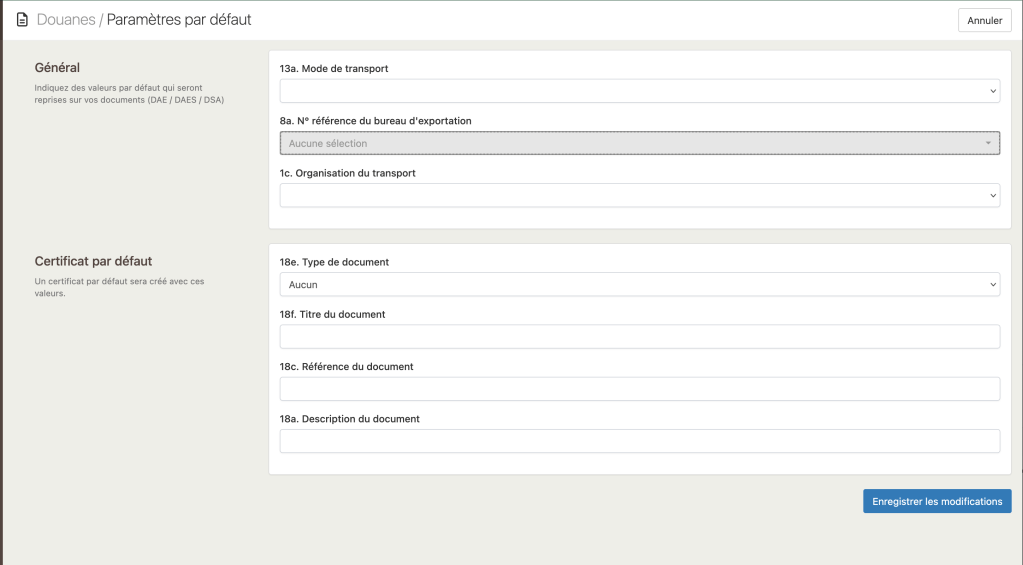
Task: Click the '1c. Organisation du transport' label
Action: tap(347, 173)
